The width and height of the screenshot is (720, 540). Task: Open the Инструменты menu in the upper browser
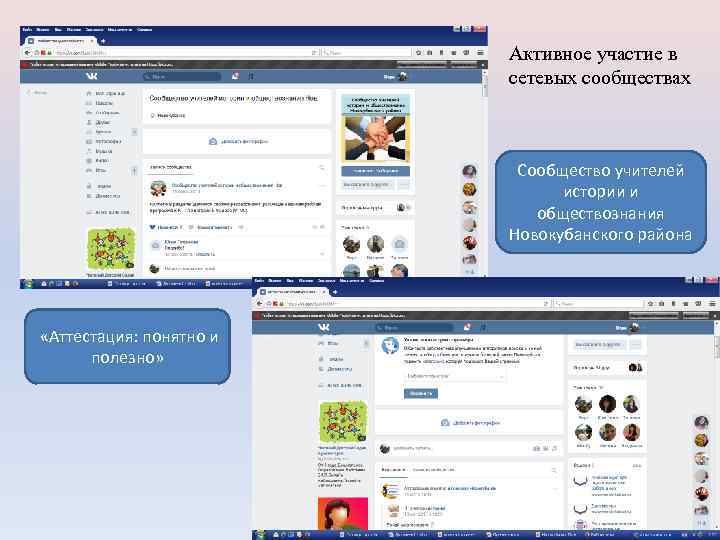coord(120,29)
